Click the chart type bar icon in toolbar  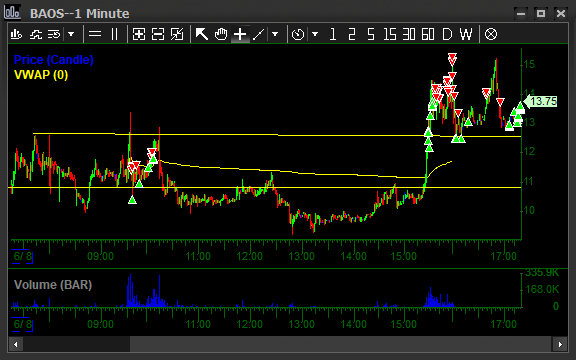coord(16,35)
